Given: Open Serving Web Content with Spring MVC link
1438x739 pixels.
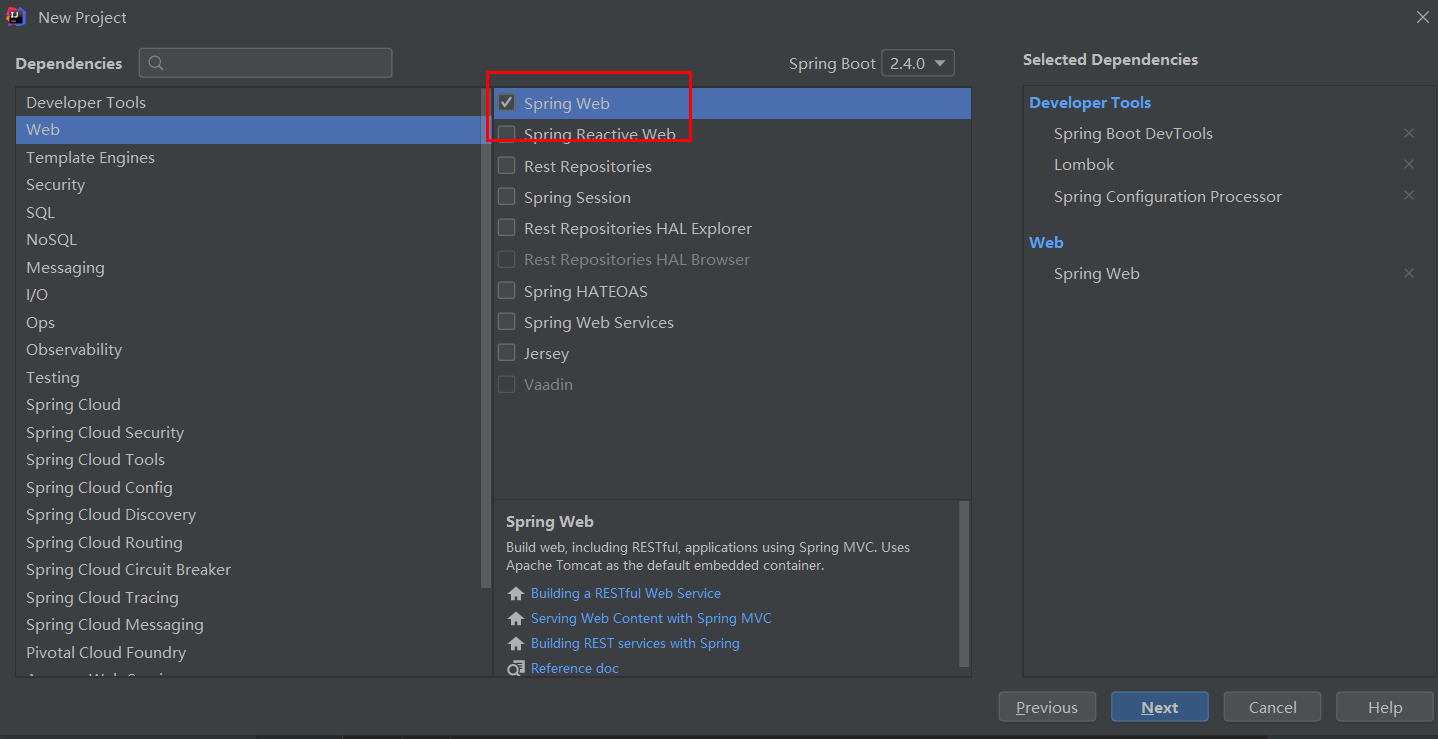Looking at the screenshot, I should pos(651,618).
